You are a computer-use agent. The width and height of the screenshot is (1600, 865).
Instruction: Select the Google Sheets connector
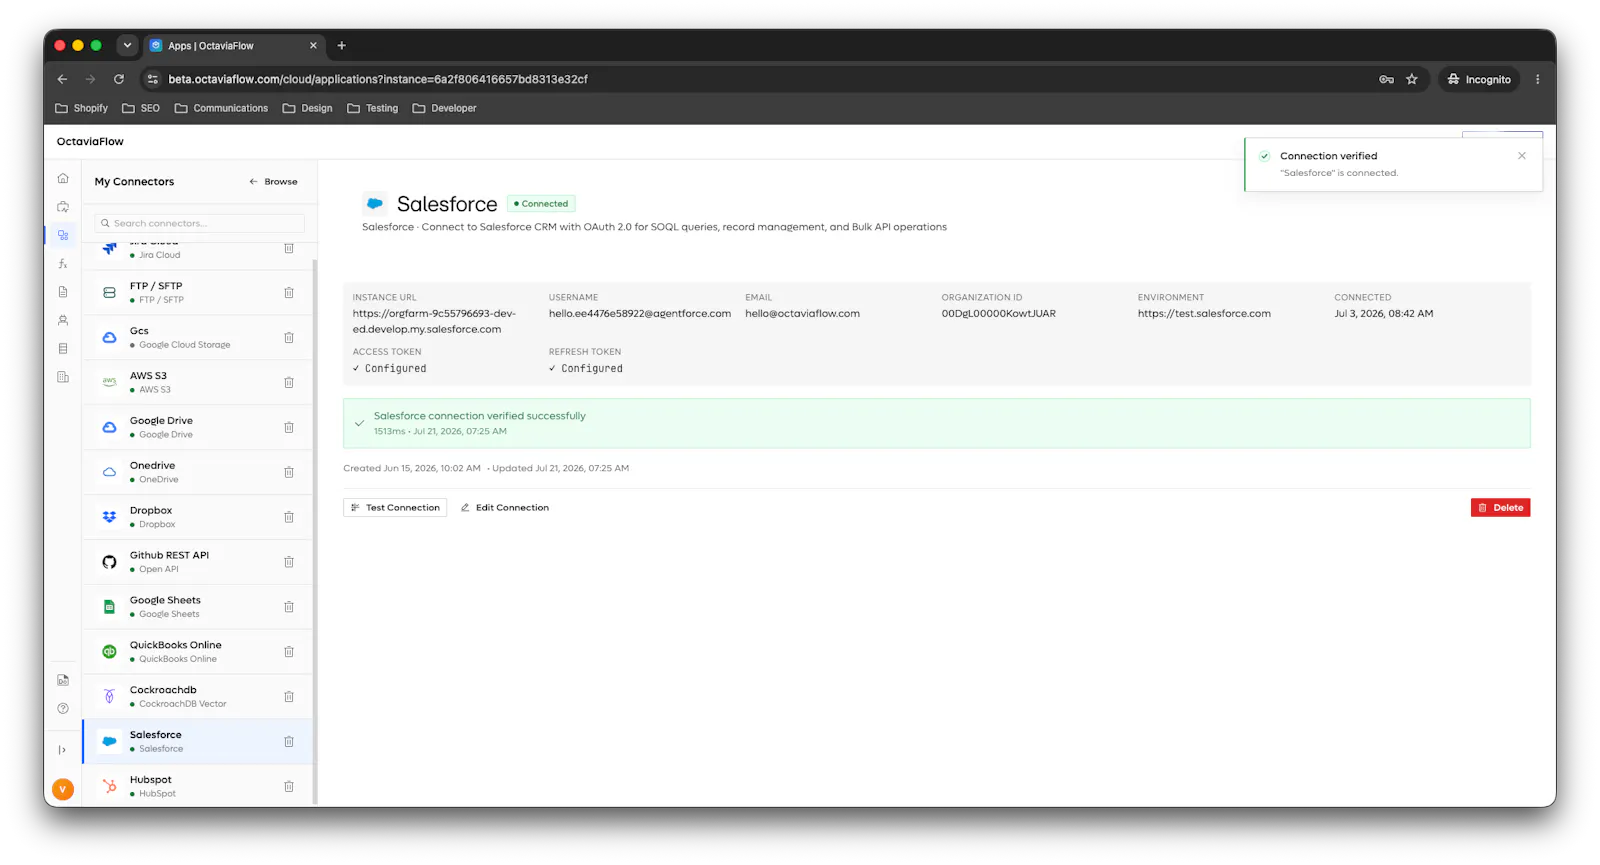(198, 607)
